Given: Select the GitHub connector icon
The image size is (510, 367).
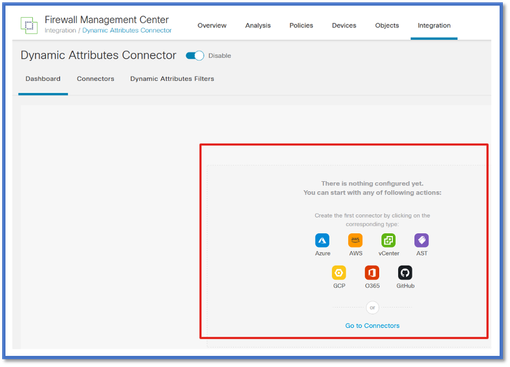Looking at the screenshot, I should point(405,273).
